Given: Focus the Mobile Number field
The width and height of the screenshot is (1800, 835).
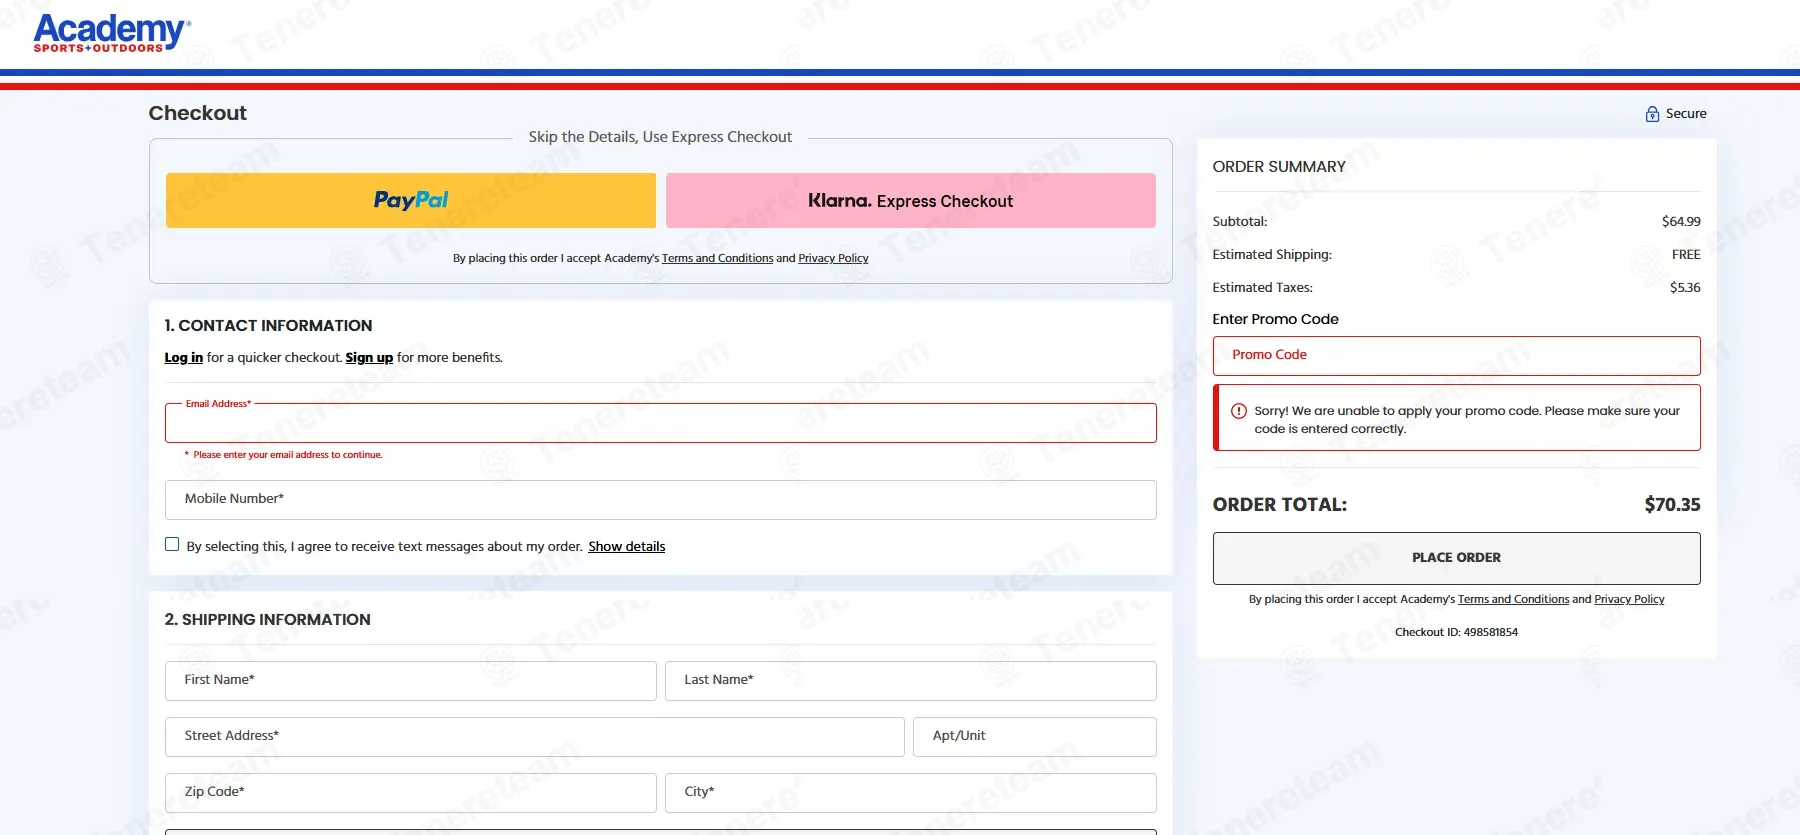Looking at the screenshot, I should (x=661, y=500).
